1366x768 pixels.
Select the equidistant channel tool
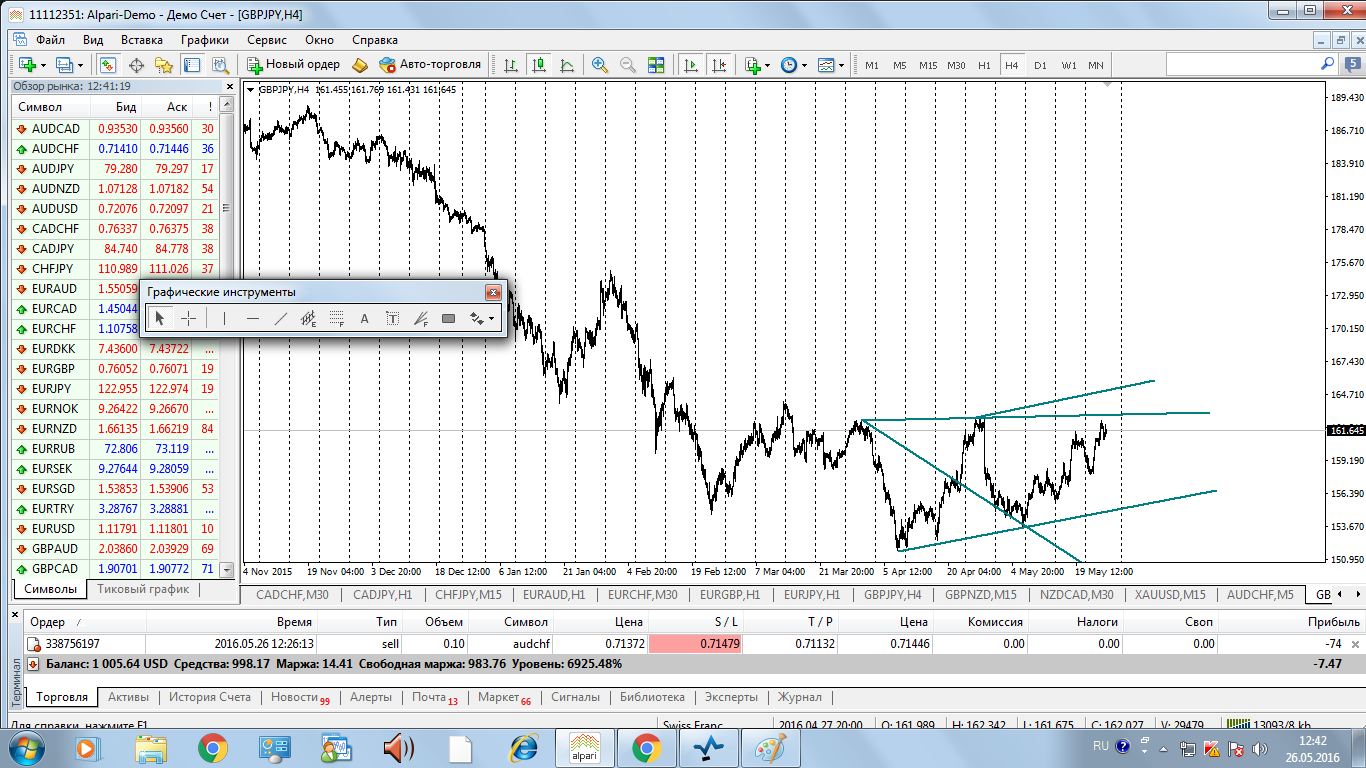(x=309, y=319)
